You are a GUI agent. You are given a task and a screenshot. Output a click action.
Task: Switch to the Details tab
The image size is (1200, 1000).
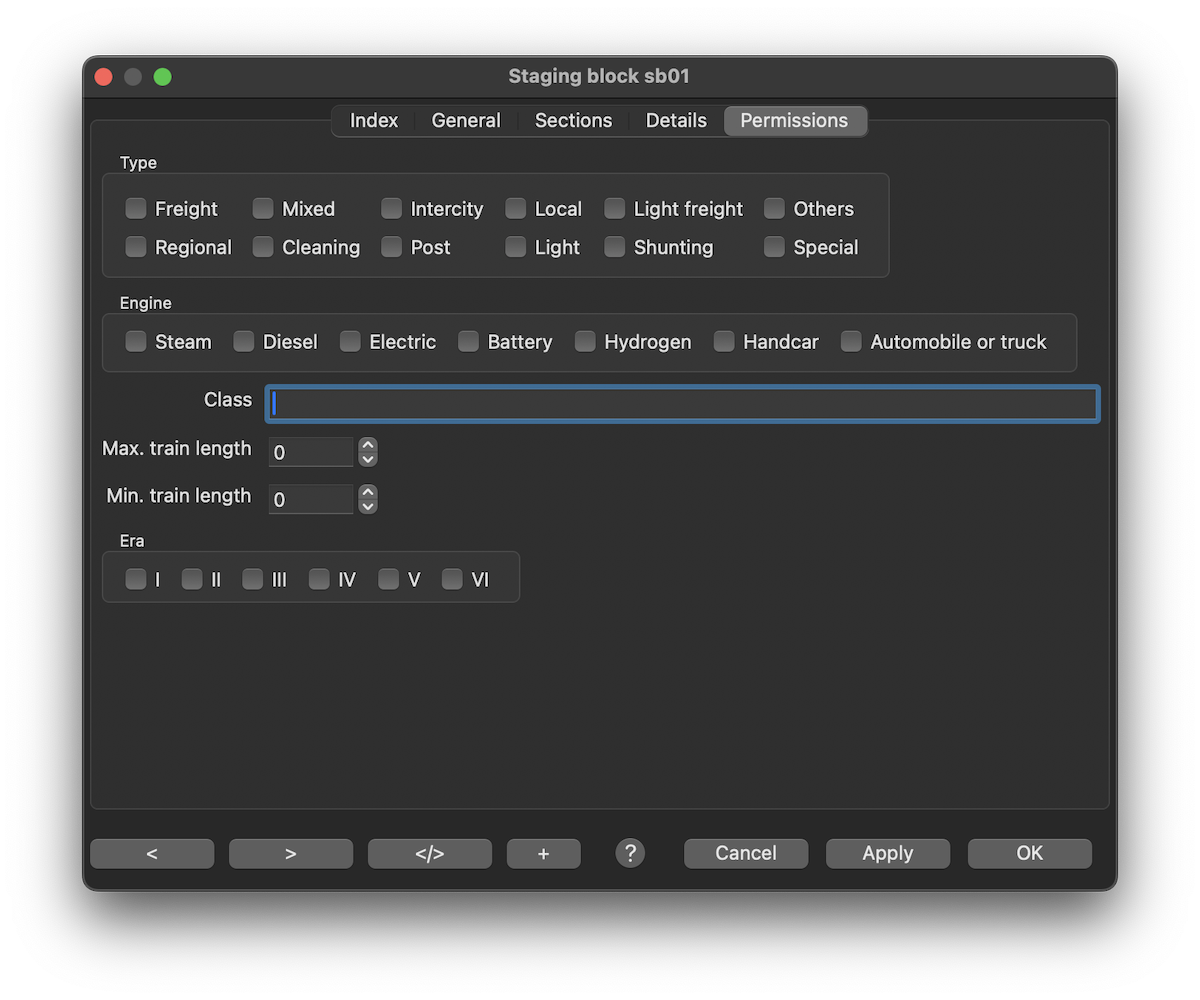point(676,121)
